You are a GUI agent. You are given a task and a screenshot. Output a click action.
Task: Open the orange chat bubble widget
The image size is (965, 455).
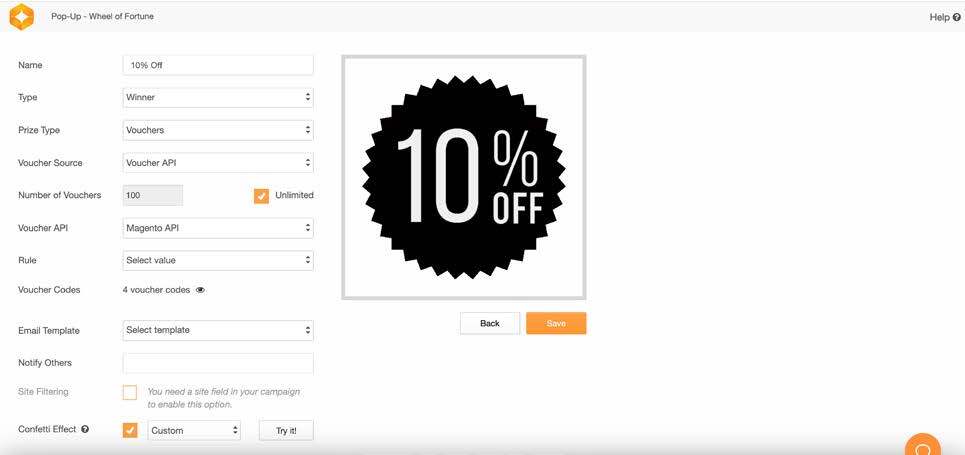[x=923, y=446]
